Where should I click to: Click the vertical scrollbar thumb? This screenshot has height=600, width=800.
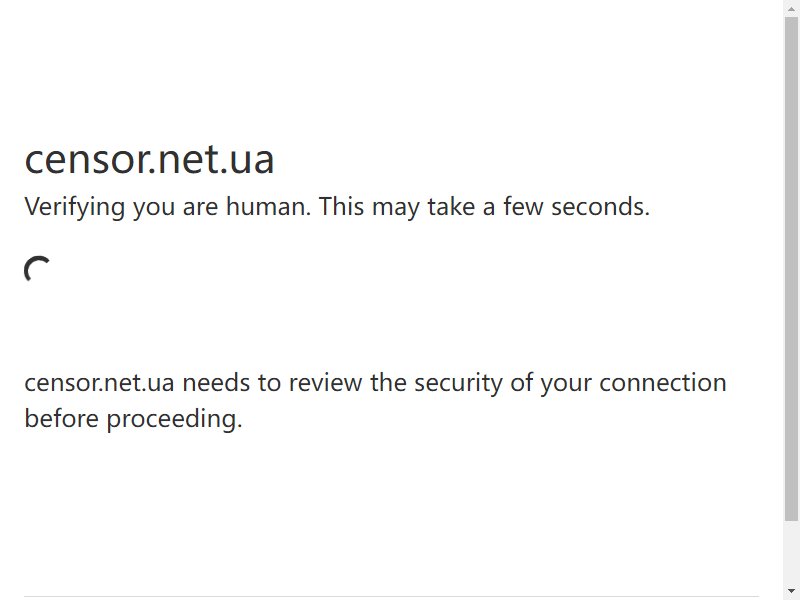pos(791,269)
